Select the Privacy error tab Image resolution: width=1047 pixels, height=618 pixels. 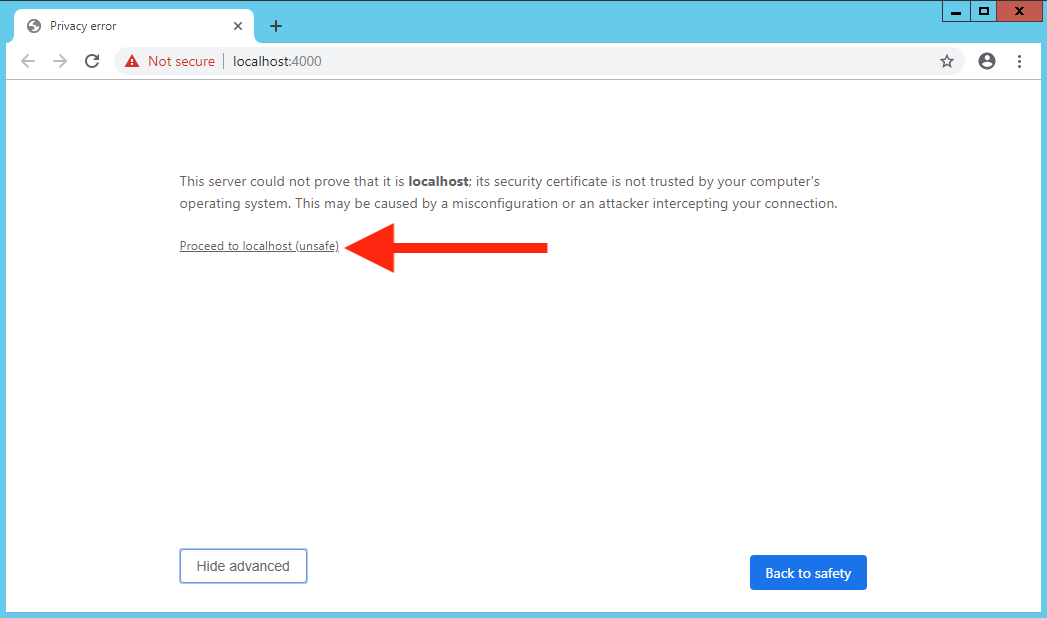134,26
